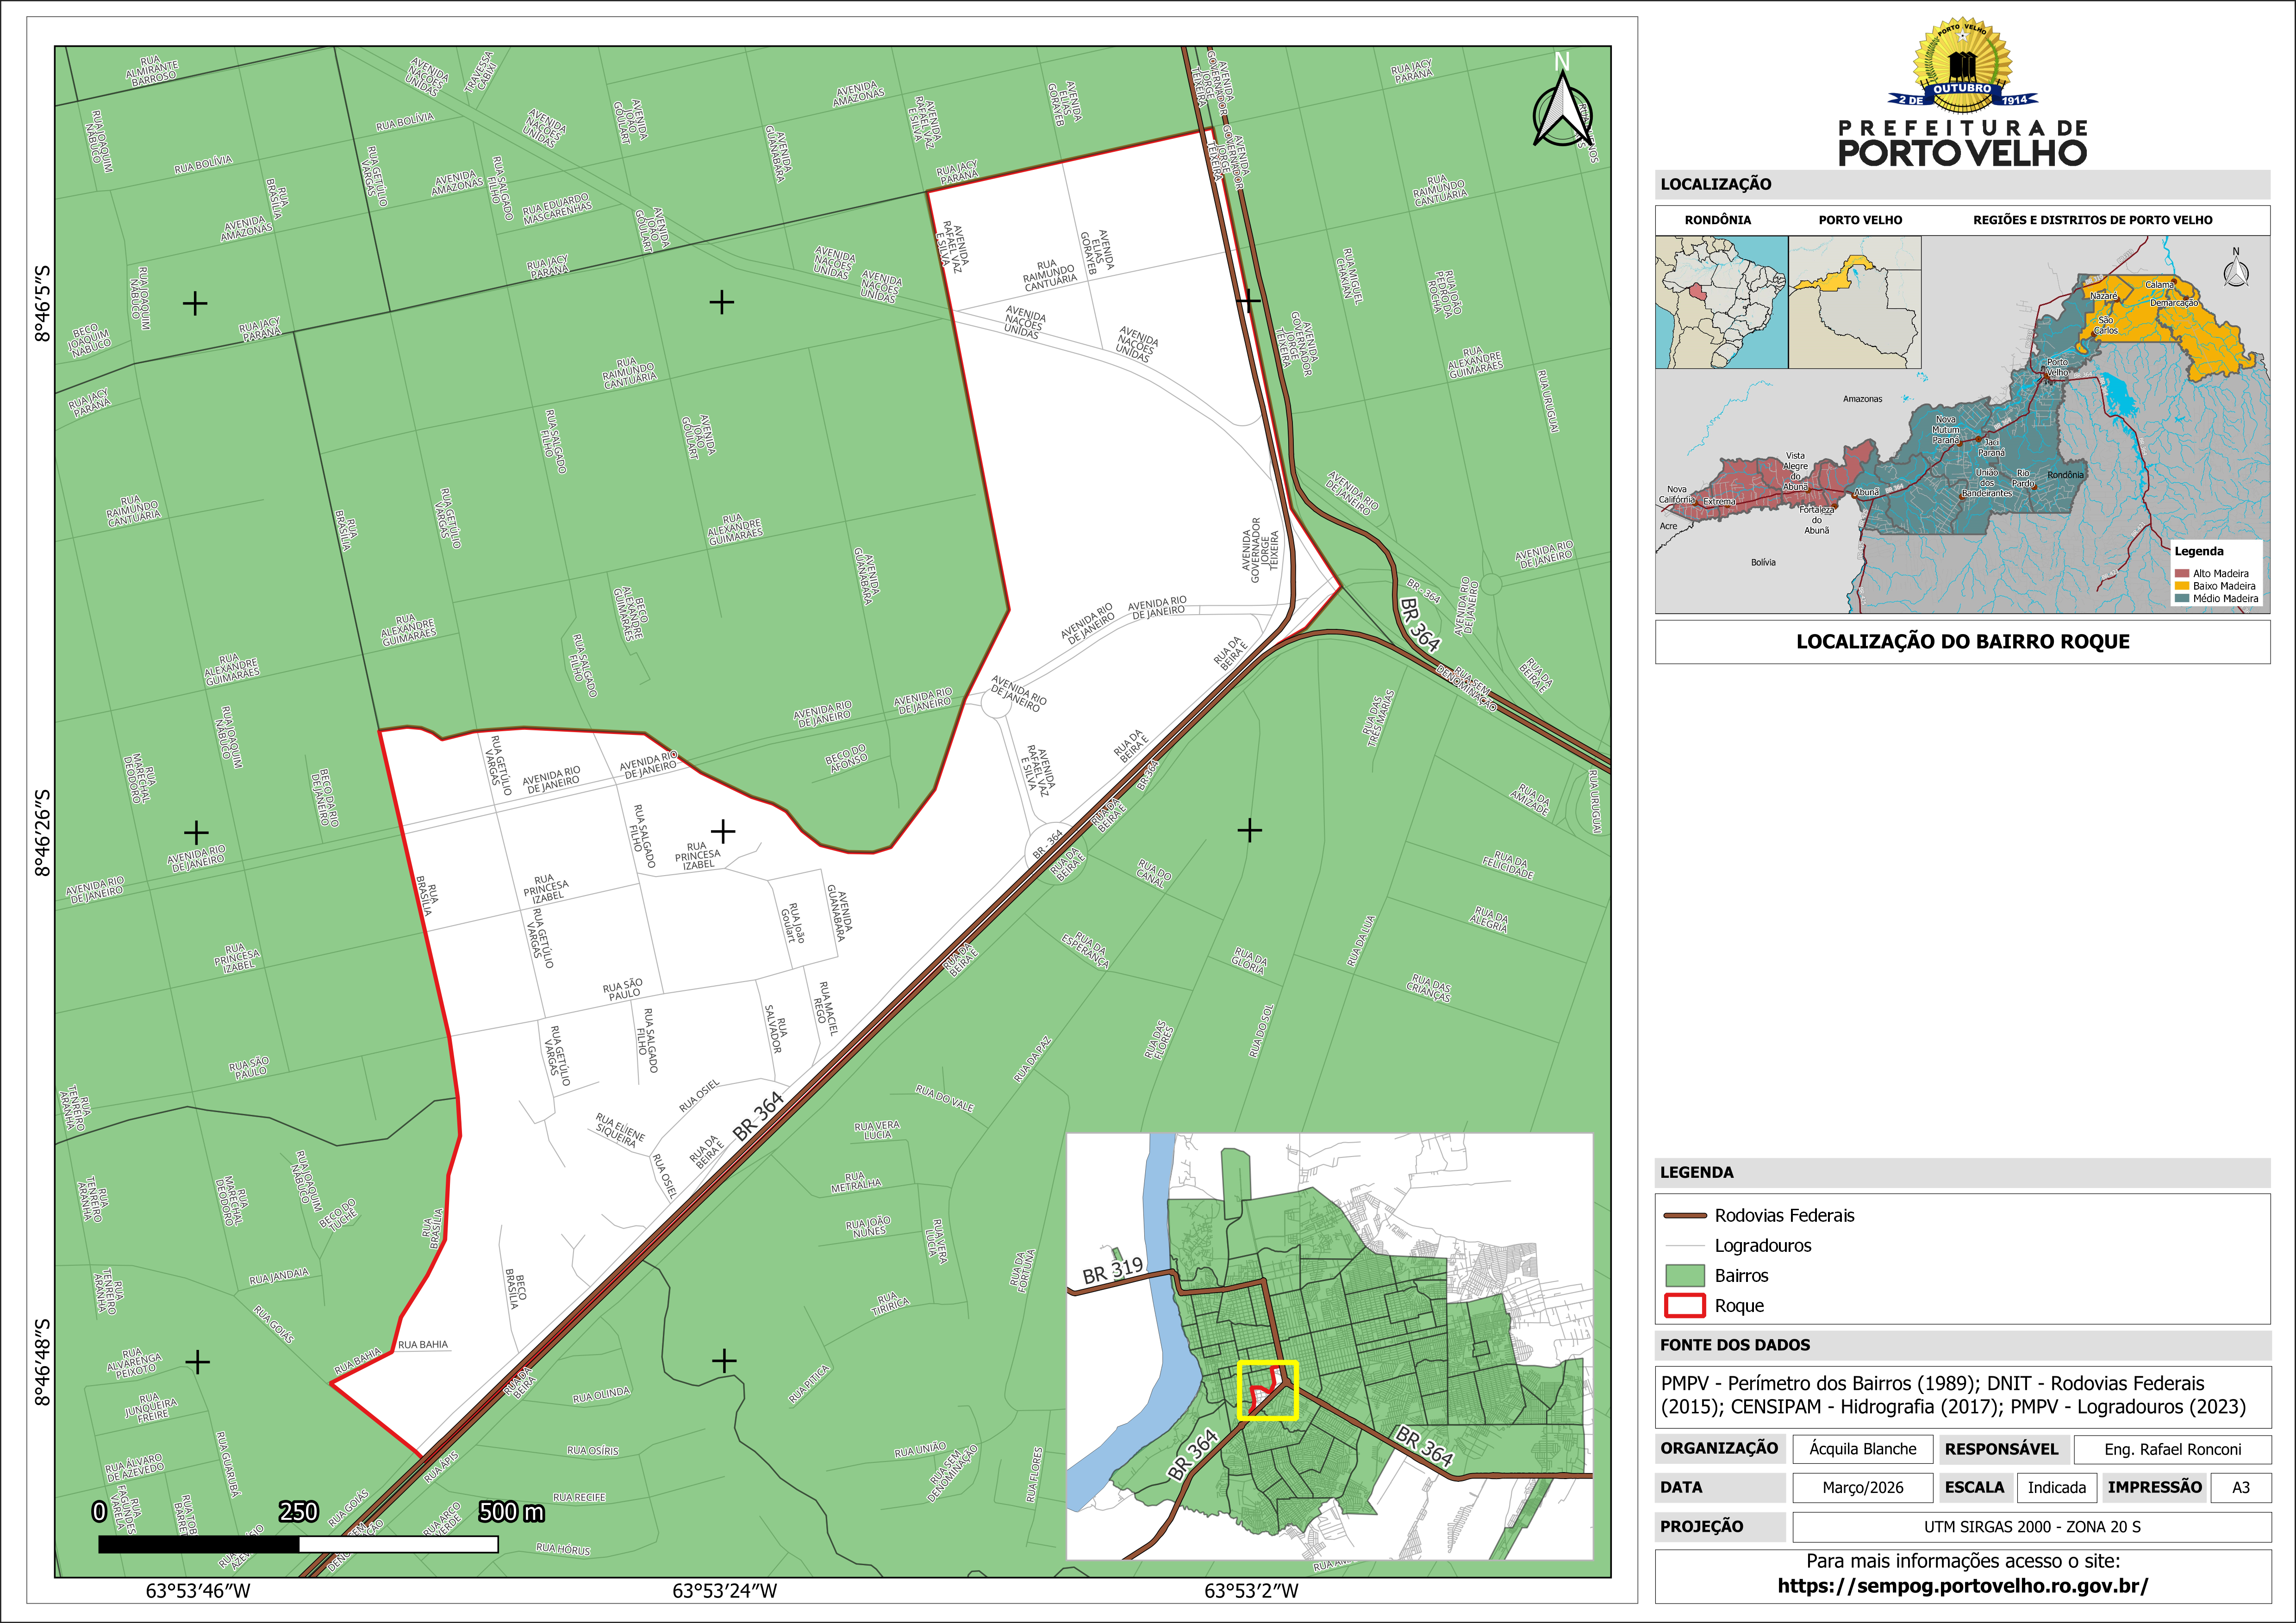Click the green Bairros legend swatch
The image size is (2296, 1623).
pyautogui.click(x=1684, y=1275)
